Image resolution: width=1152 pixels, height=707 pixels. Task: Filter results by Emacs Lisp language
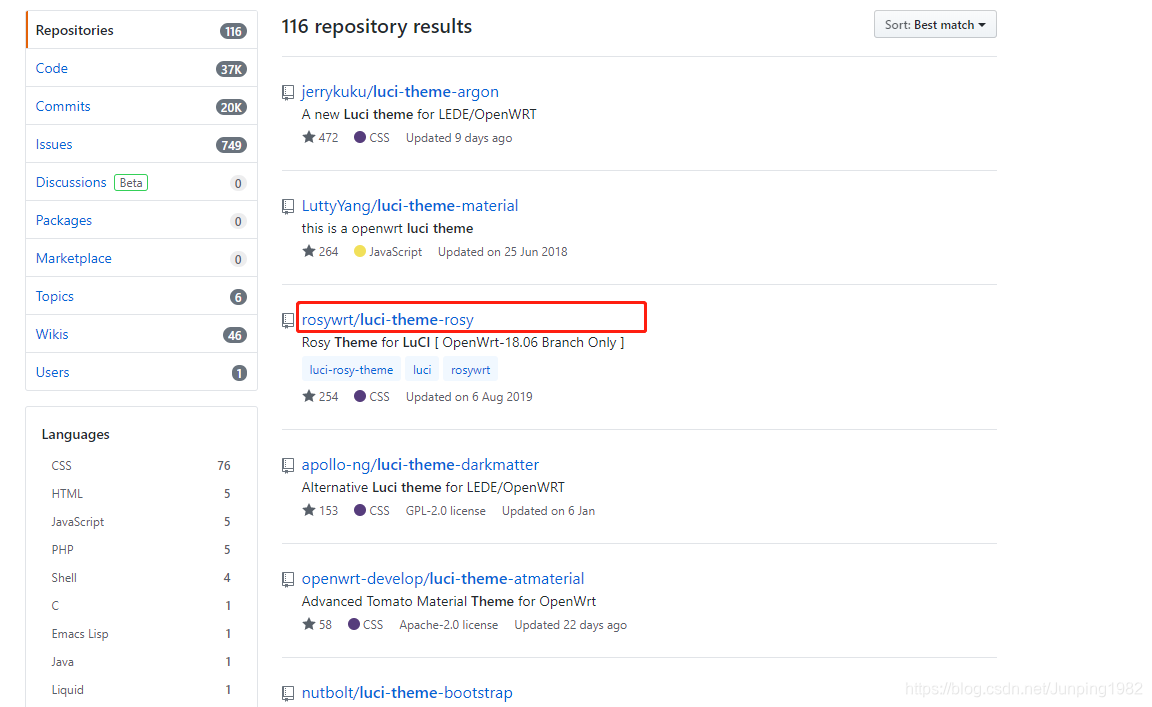click(x=140, y=634)
